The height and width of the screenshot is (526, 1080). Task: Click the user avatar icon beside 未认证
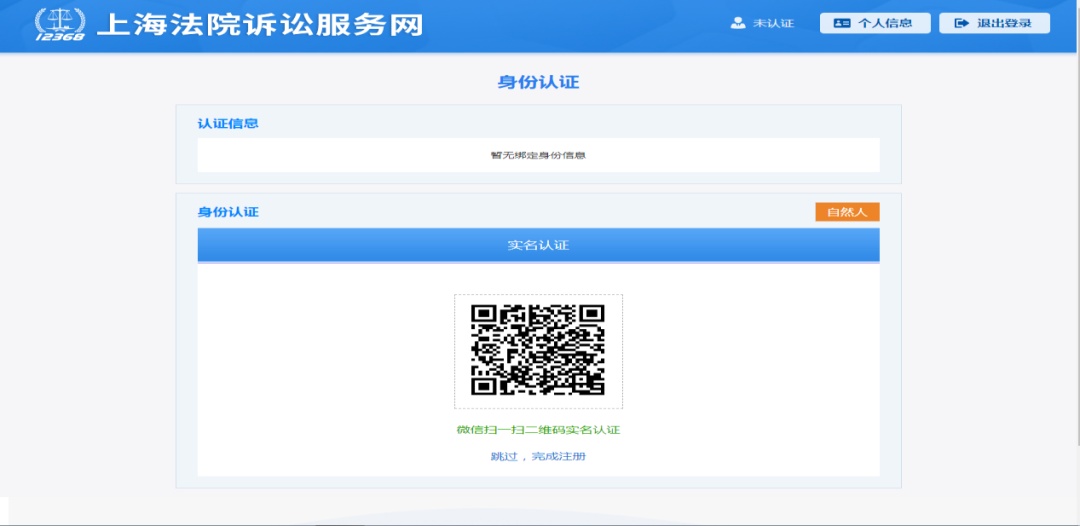point(738,23)
